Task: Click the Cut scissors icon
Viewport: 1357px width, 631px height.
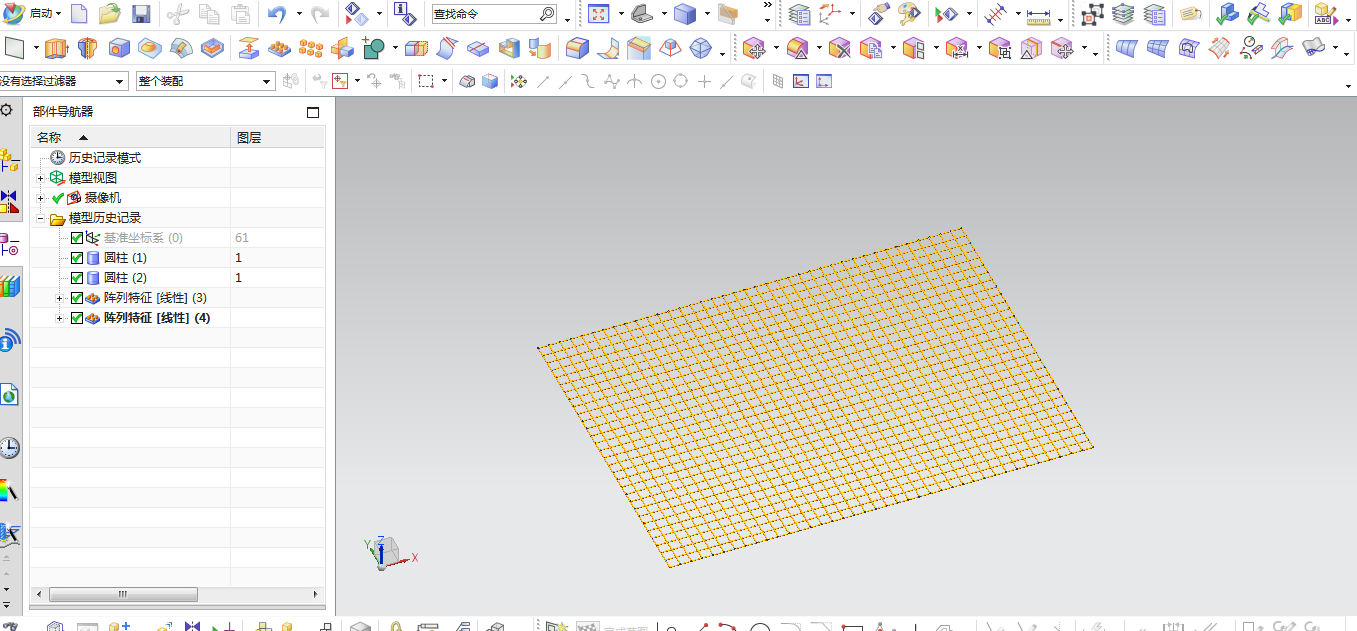Action: (177, 14)
